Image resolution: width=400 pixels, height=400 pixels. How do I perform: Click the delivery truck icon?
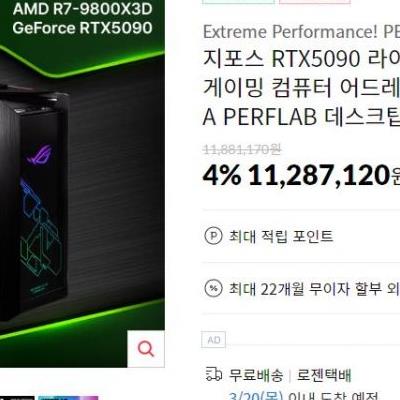click(213, 375)
